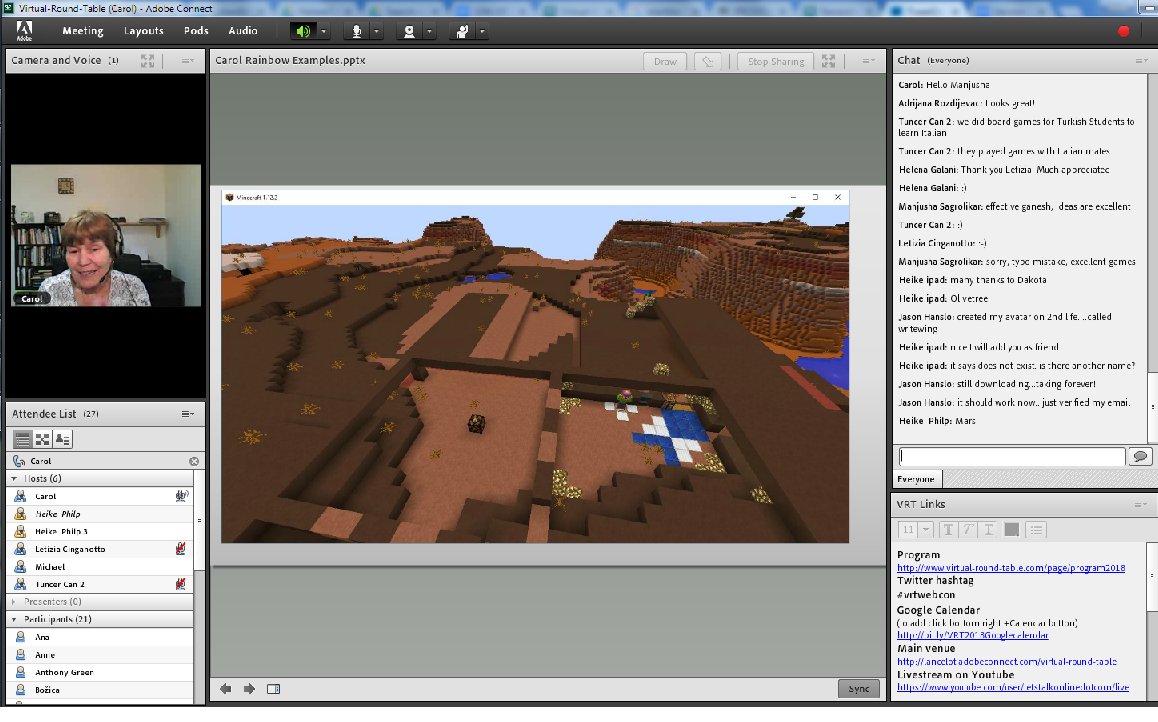Expand the Presenters group
Viewport: 1158px width, 722px height.
pyautogui.click(x=14, y=602)
